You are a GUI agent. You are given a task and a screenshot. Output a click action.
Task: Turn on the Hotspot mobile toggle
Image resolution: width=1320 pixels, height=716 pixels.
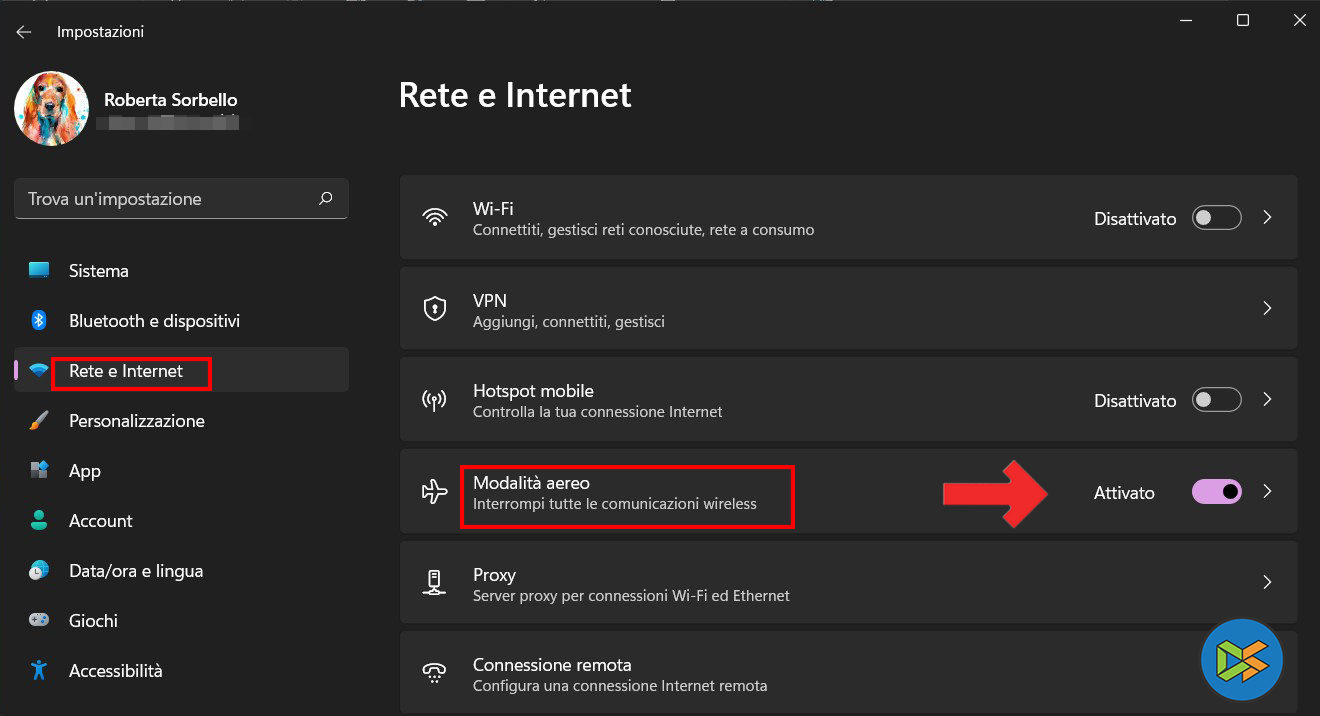click(1216, 400)
